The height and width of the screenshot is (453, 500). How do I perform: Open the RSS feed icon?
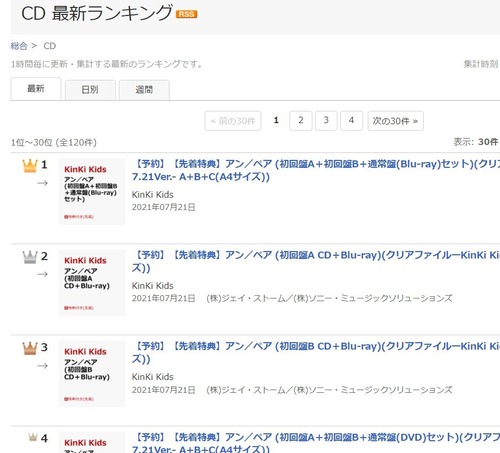click(187, 14)
